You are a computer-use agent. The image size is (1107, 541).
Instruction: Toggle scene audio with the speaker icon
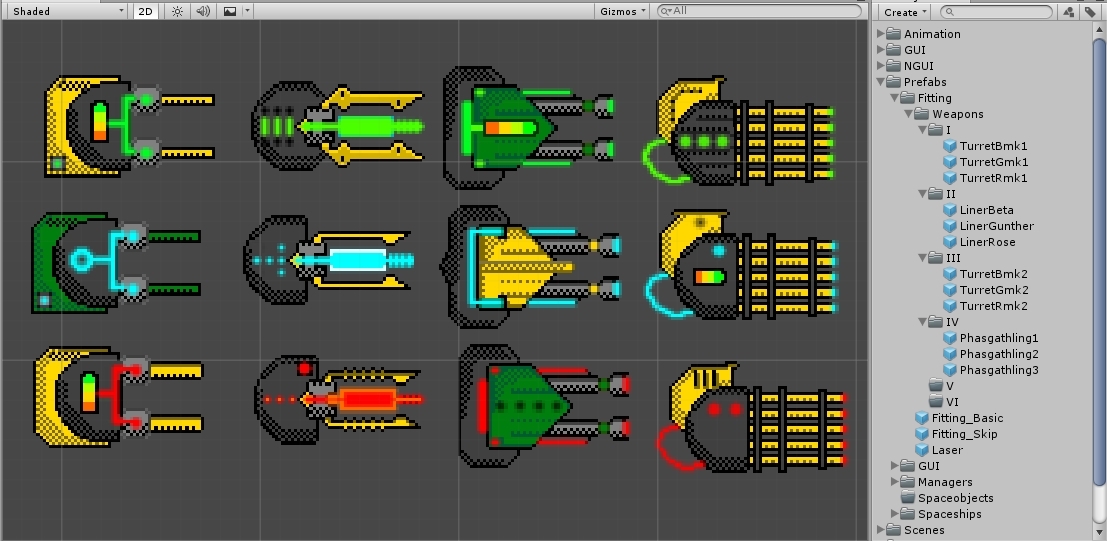[203, 11]
